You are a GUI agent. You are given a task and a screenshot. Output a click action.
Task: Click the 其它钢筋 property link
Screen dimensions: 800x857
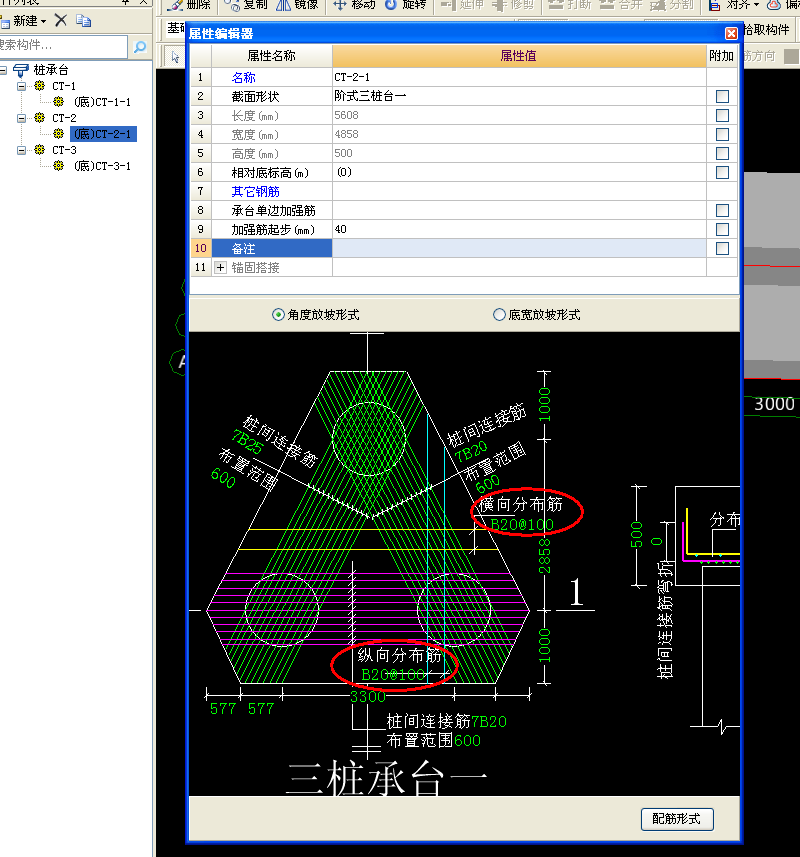point(255,192)
